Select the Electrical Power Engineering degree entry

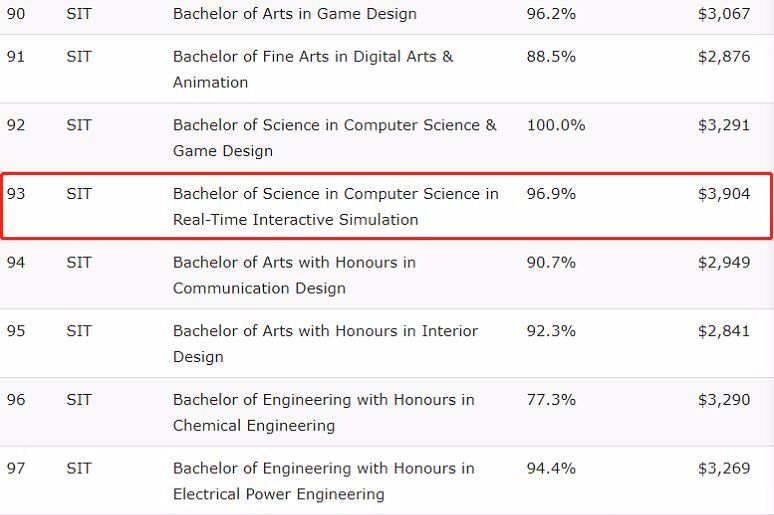pyautogui.click(x=323, y=481)
